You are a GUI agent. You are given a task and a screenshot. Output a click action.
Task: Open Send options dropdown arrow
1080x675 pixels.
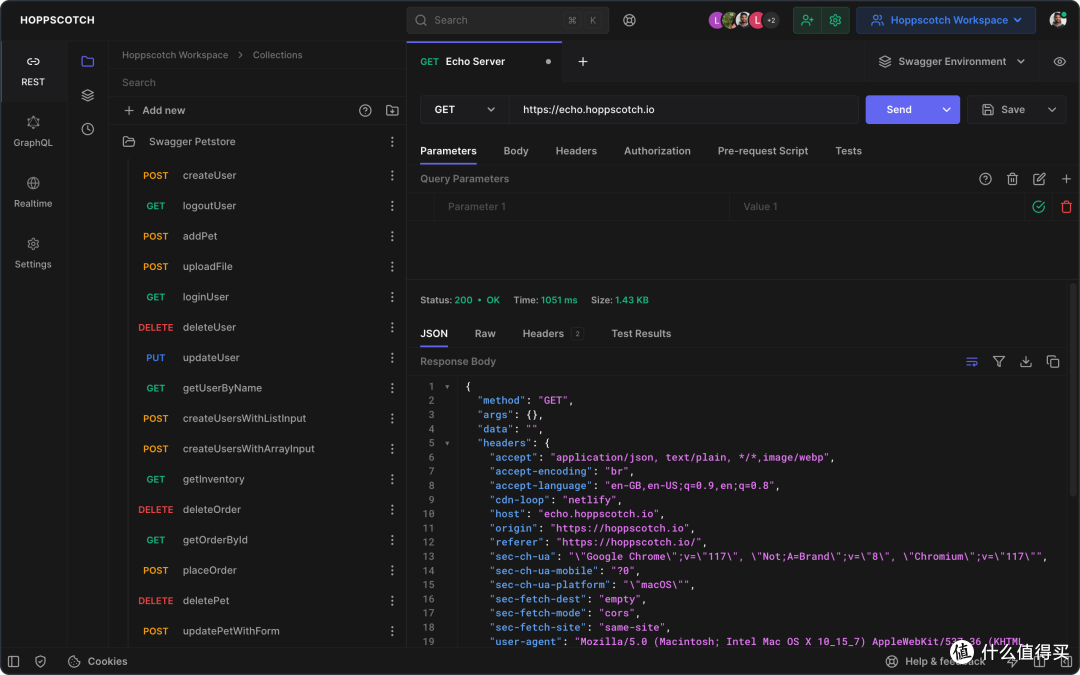click(x=946, y=110)
